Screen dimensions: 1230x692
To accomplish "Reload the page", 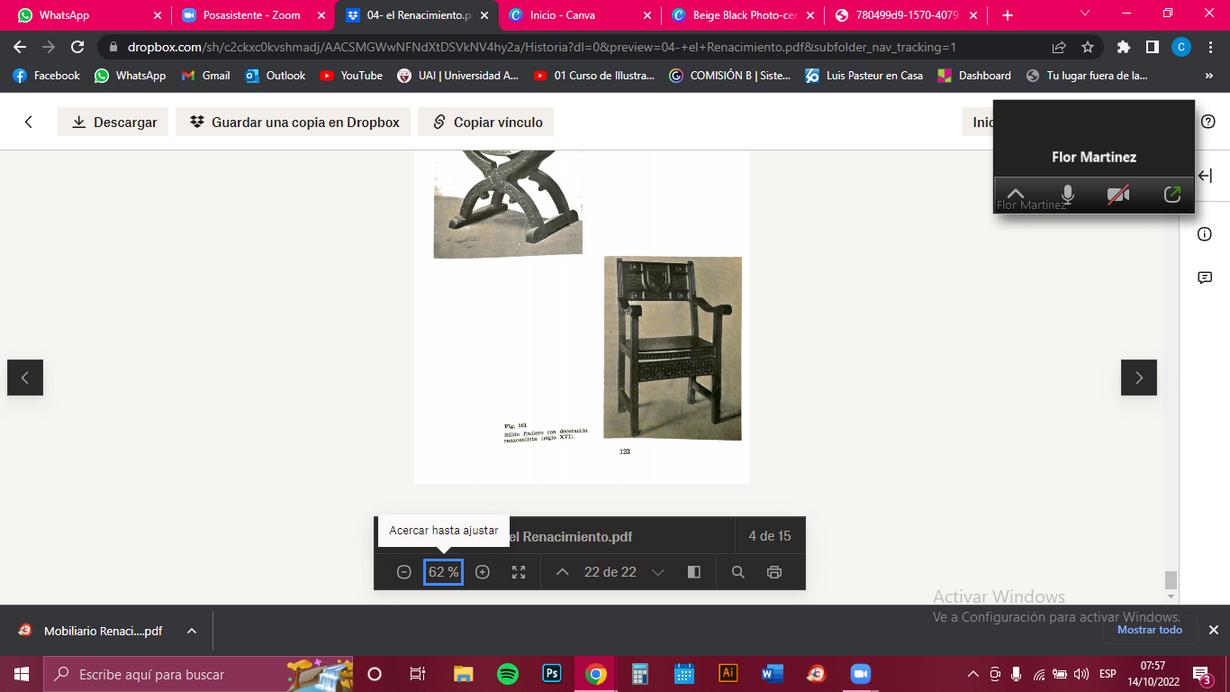I will 77,47.
